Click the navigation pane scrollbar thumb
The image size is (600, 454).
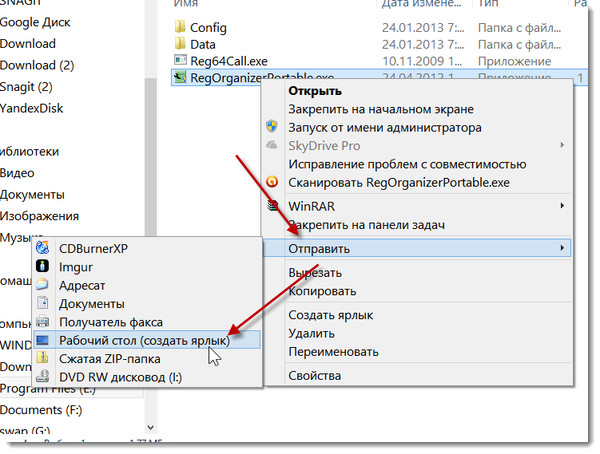(x=150, y=157)
